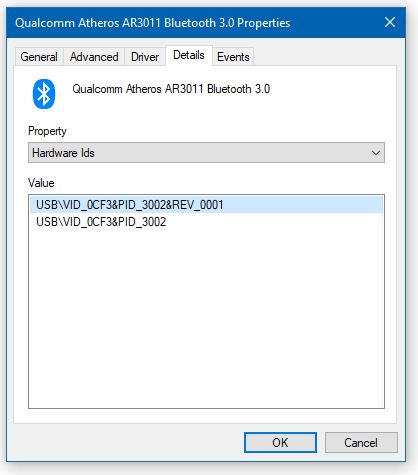Show the Events tab
This screenshot has width=418, height=475.
233,57
